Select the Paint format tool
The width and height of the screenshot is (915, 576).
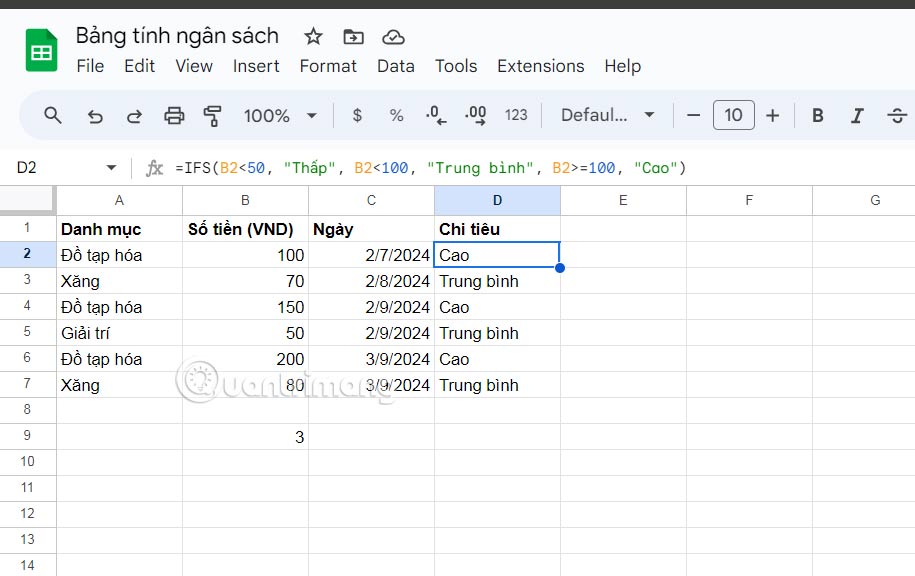coord(212,115)
